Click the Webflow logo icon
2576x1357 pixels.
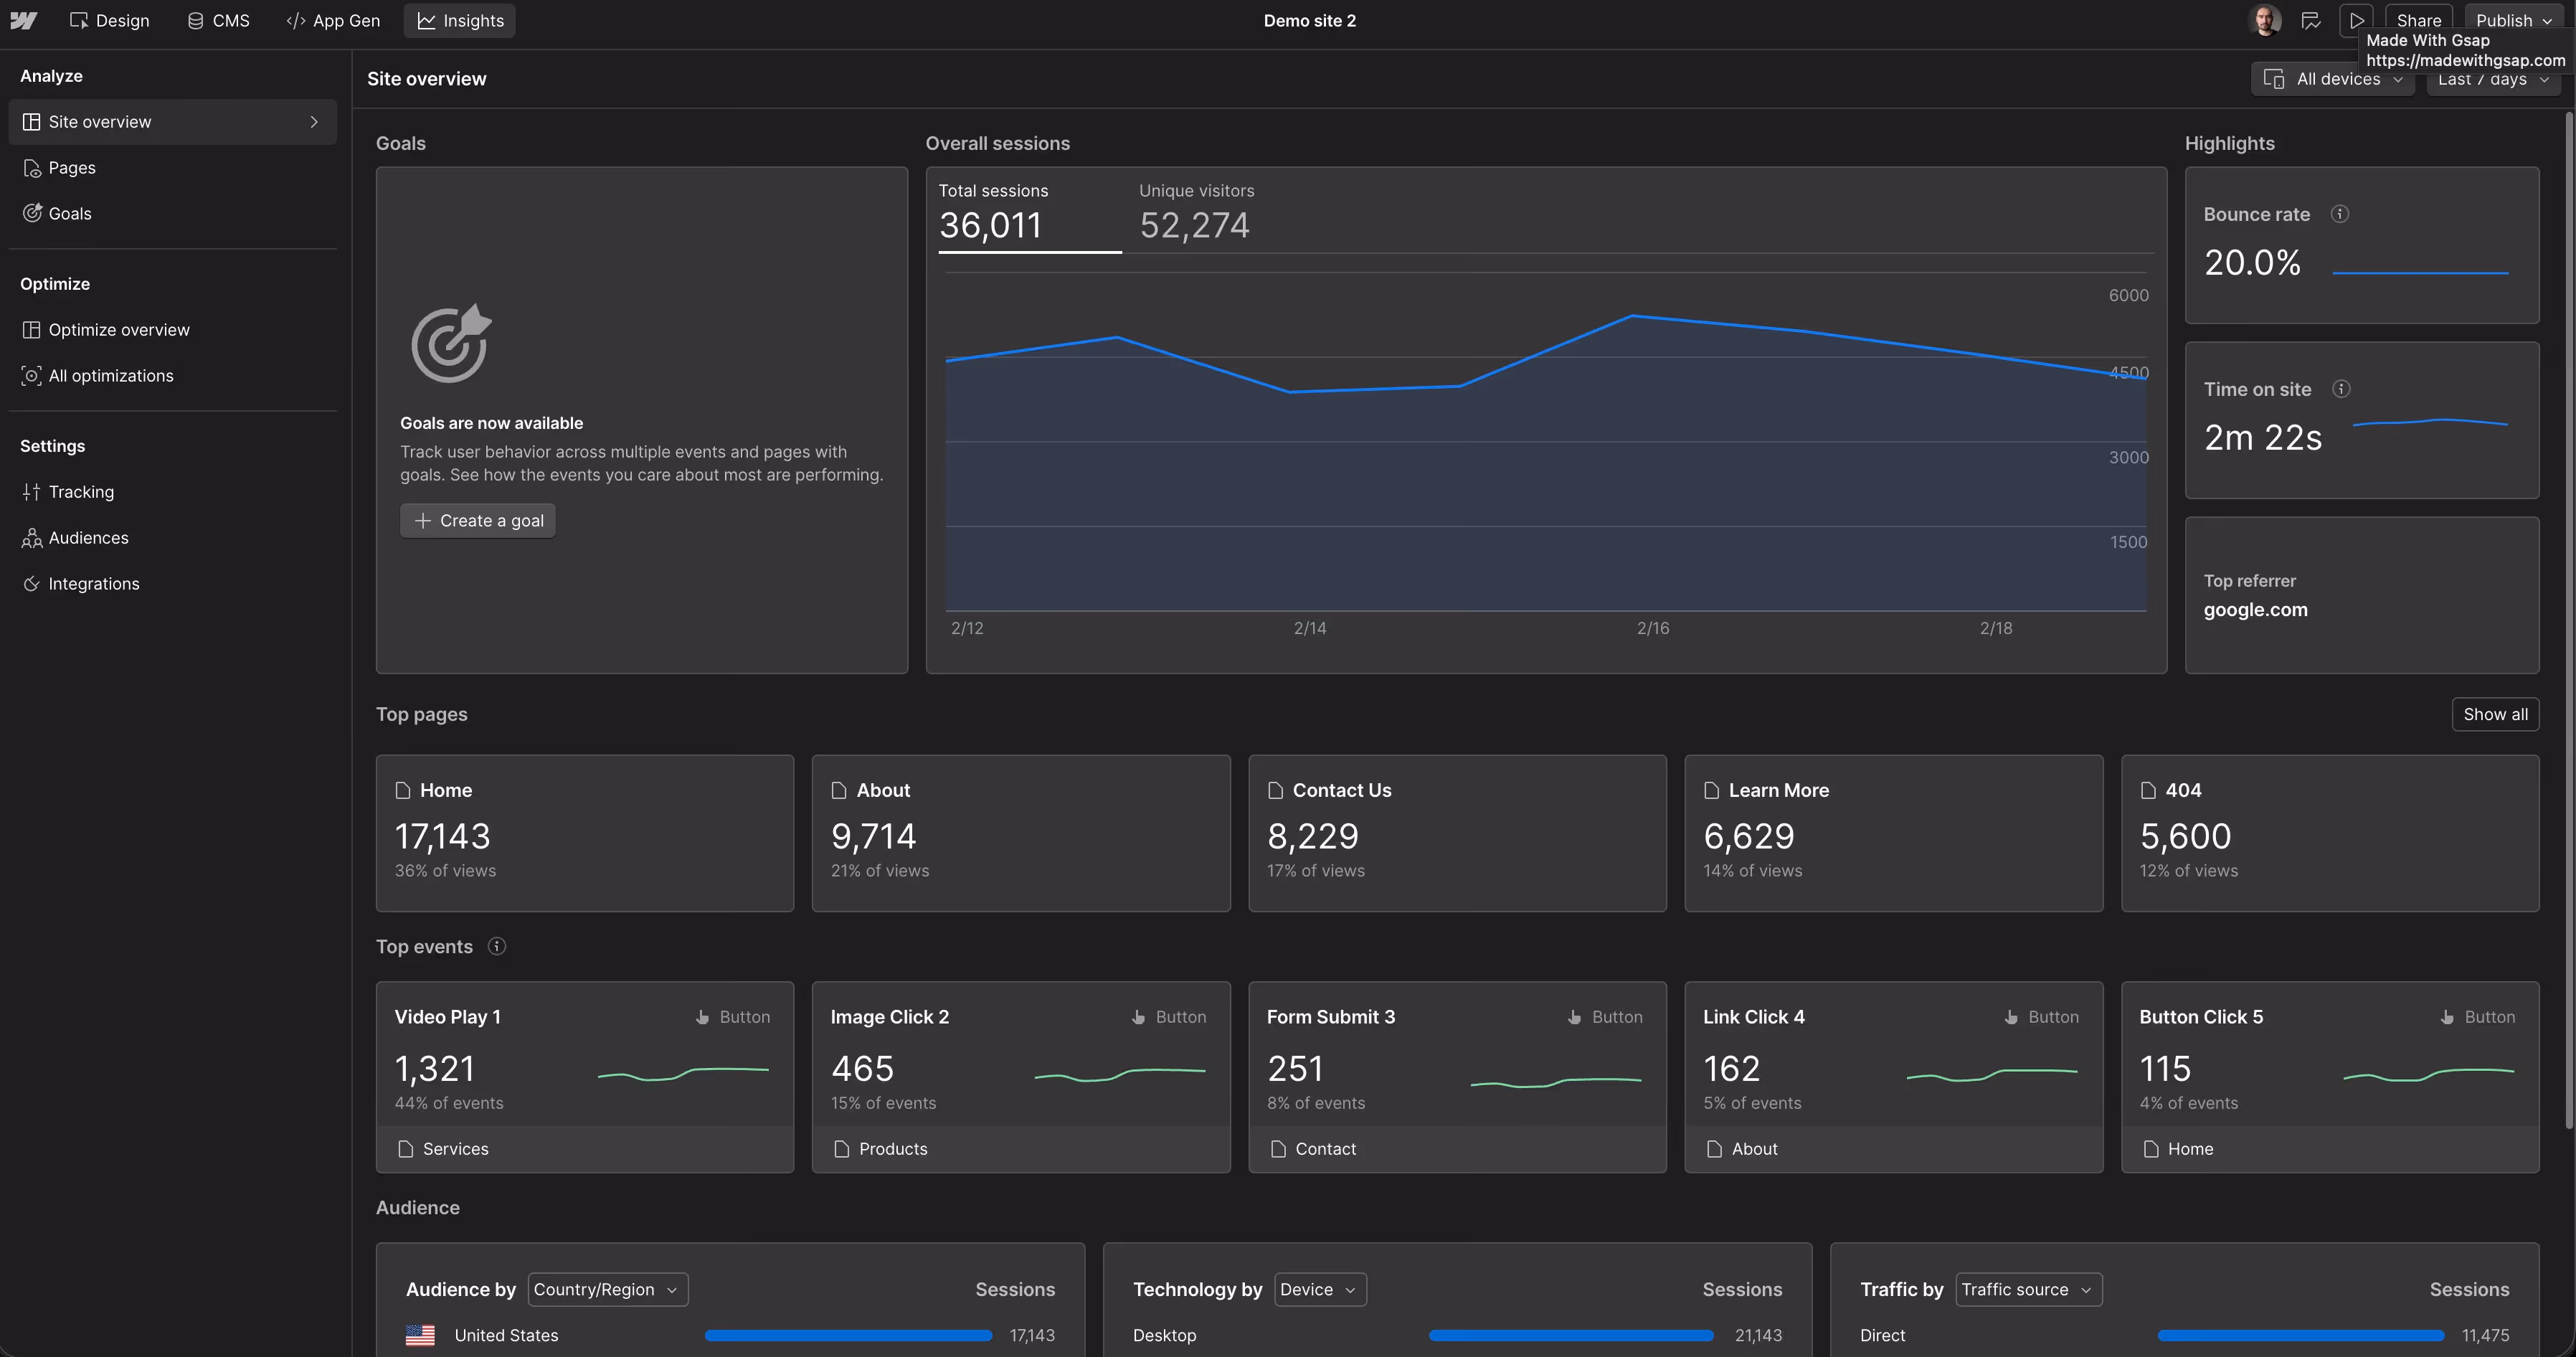click(x=22, y=20)
